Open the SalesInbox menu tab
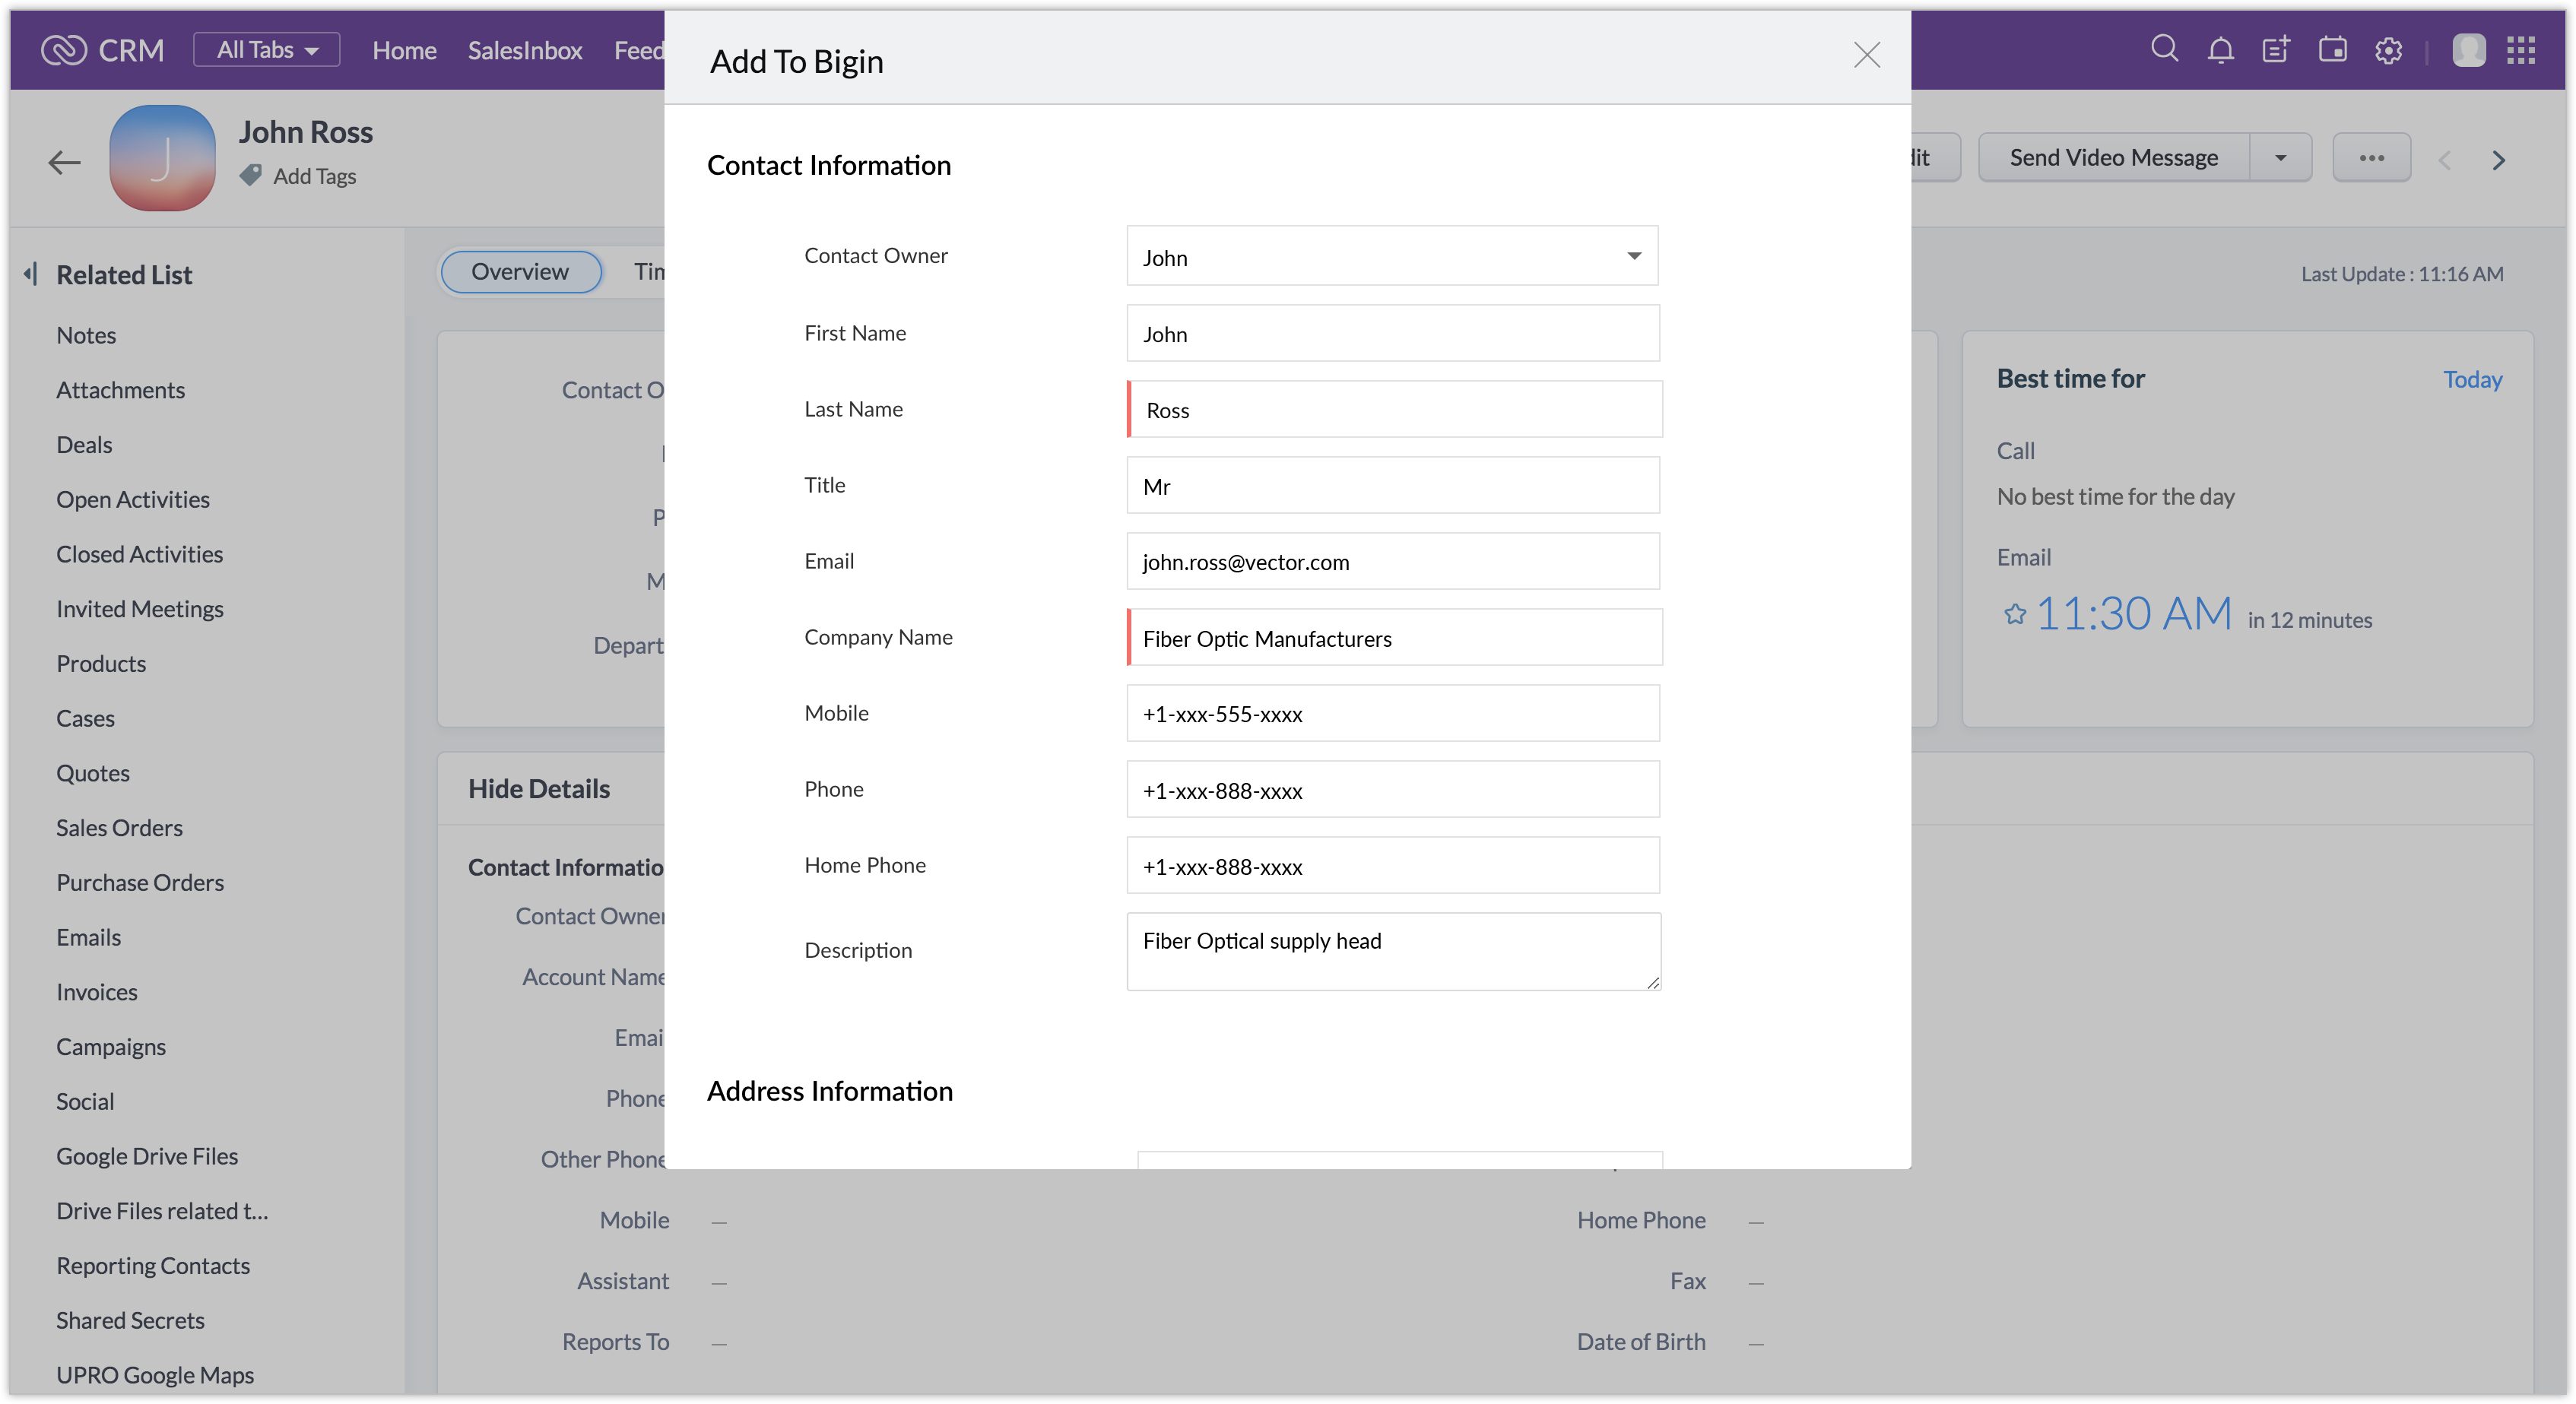 click(524, 50)
